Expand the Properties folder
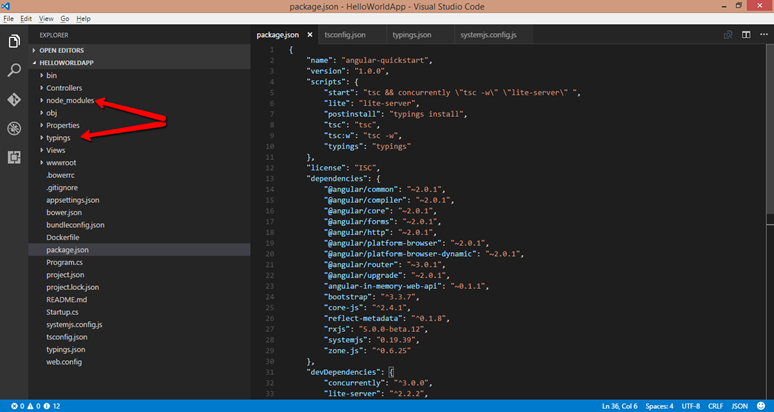Image resolution: width=774 pixels, height=412 pixels. pyautogui.click(x=63, y=125)
